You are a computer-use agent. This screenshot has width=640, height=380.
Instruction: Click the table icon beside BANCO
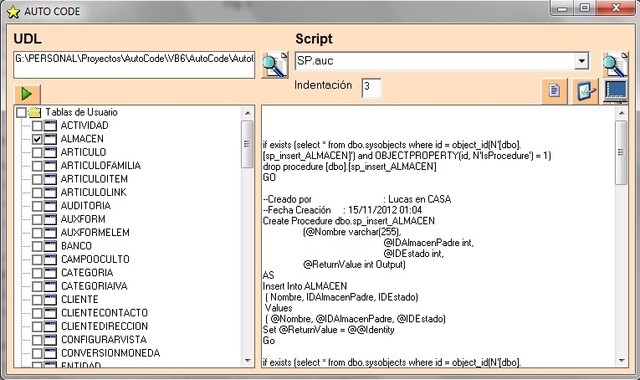click(50, 246)
